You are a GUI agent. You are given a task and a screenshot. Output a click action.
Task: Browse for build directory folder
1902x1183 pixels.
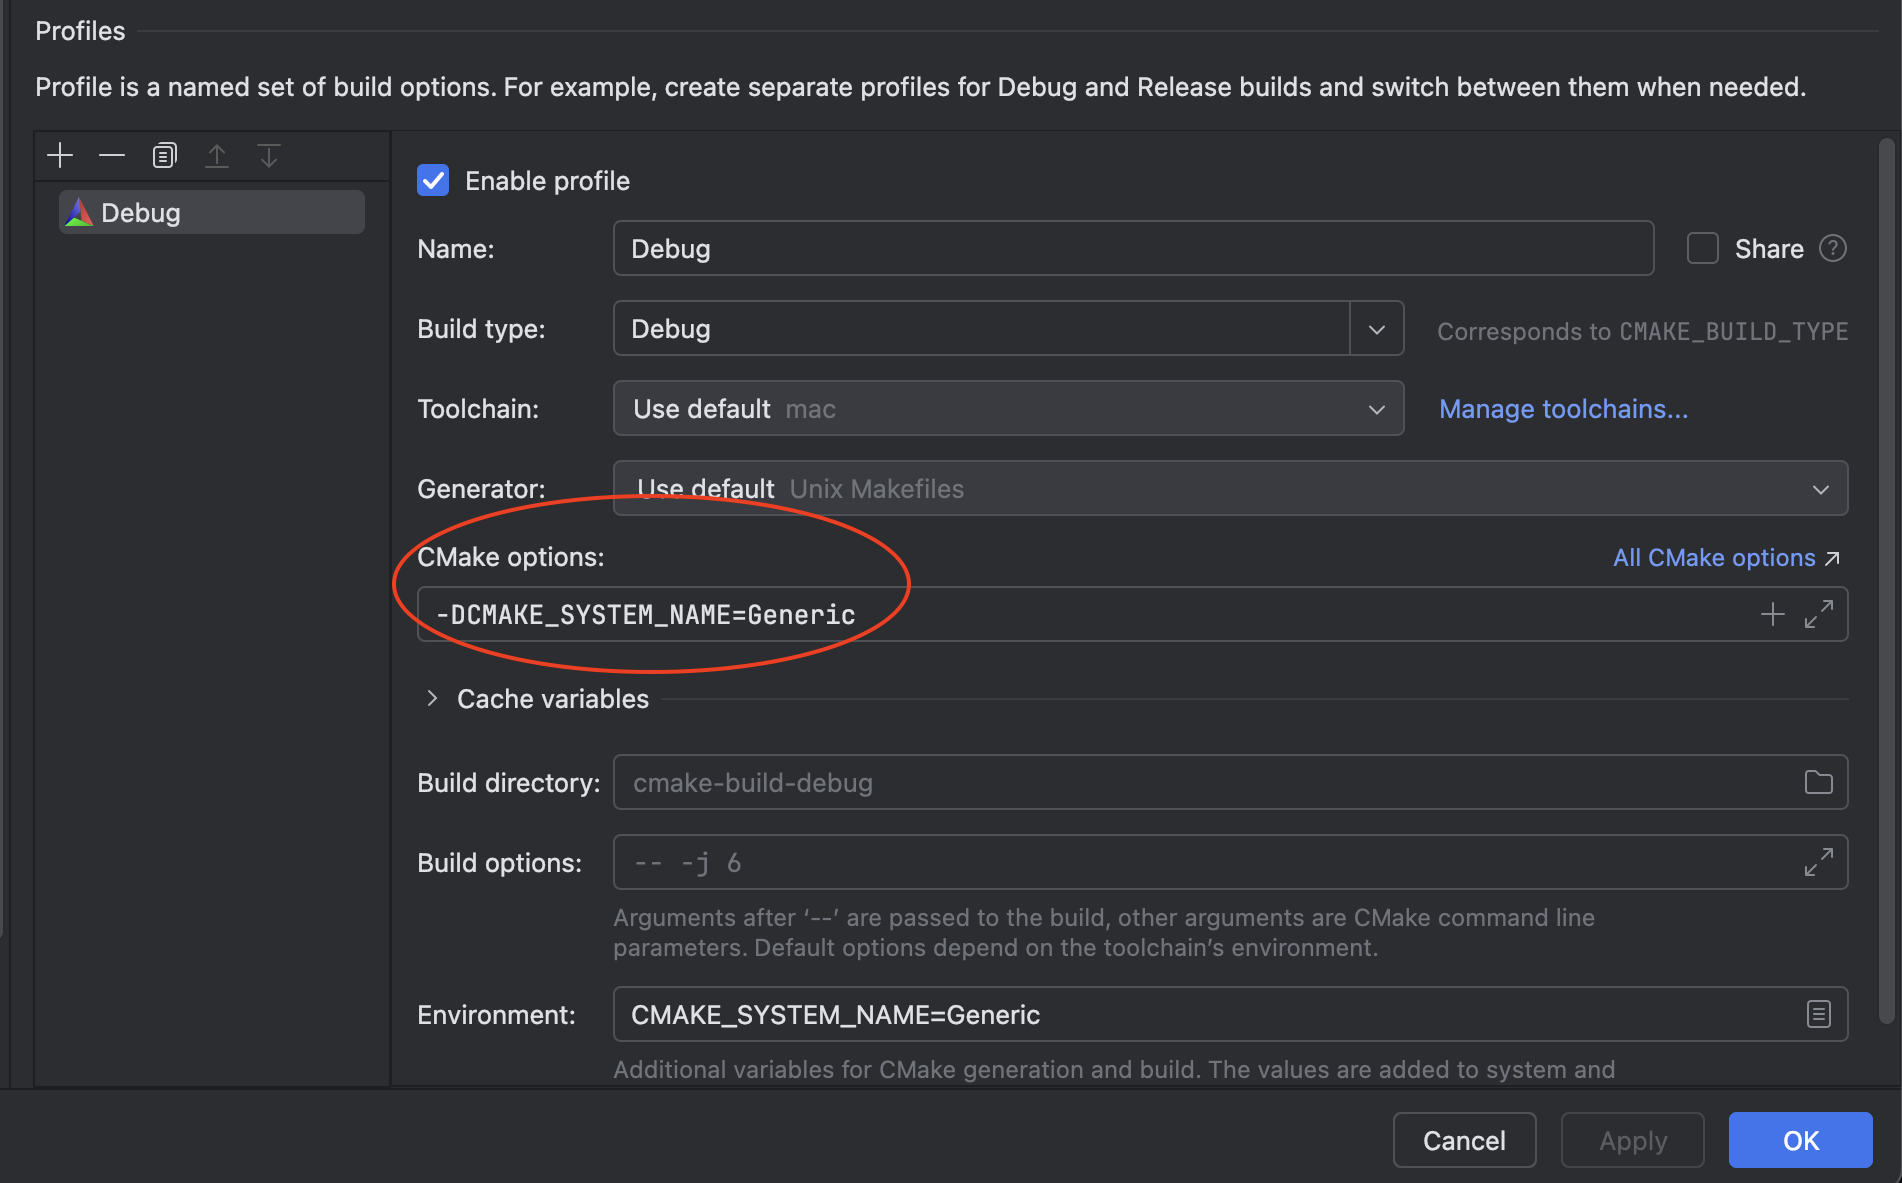(x=1818, y=782)
